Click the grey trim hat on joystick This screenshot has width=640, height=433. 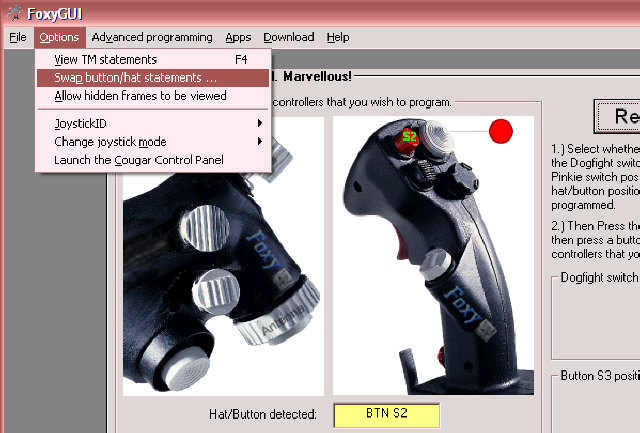437,136
